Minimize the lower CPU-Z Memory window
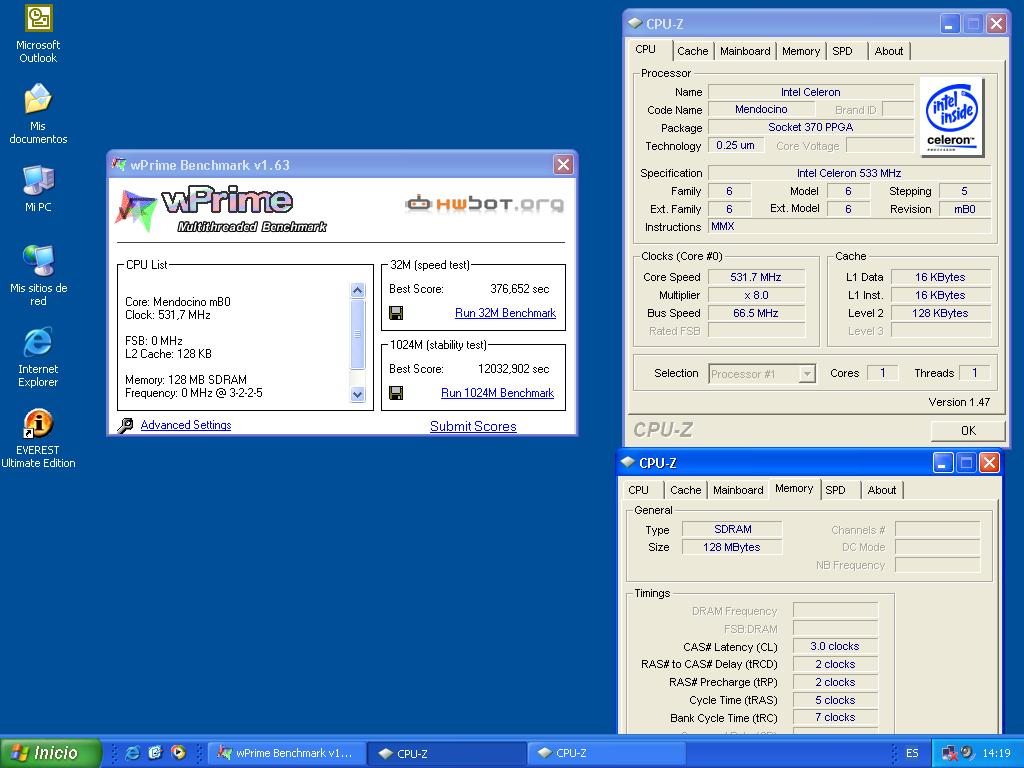 [x=942, y=463]
